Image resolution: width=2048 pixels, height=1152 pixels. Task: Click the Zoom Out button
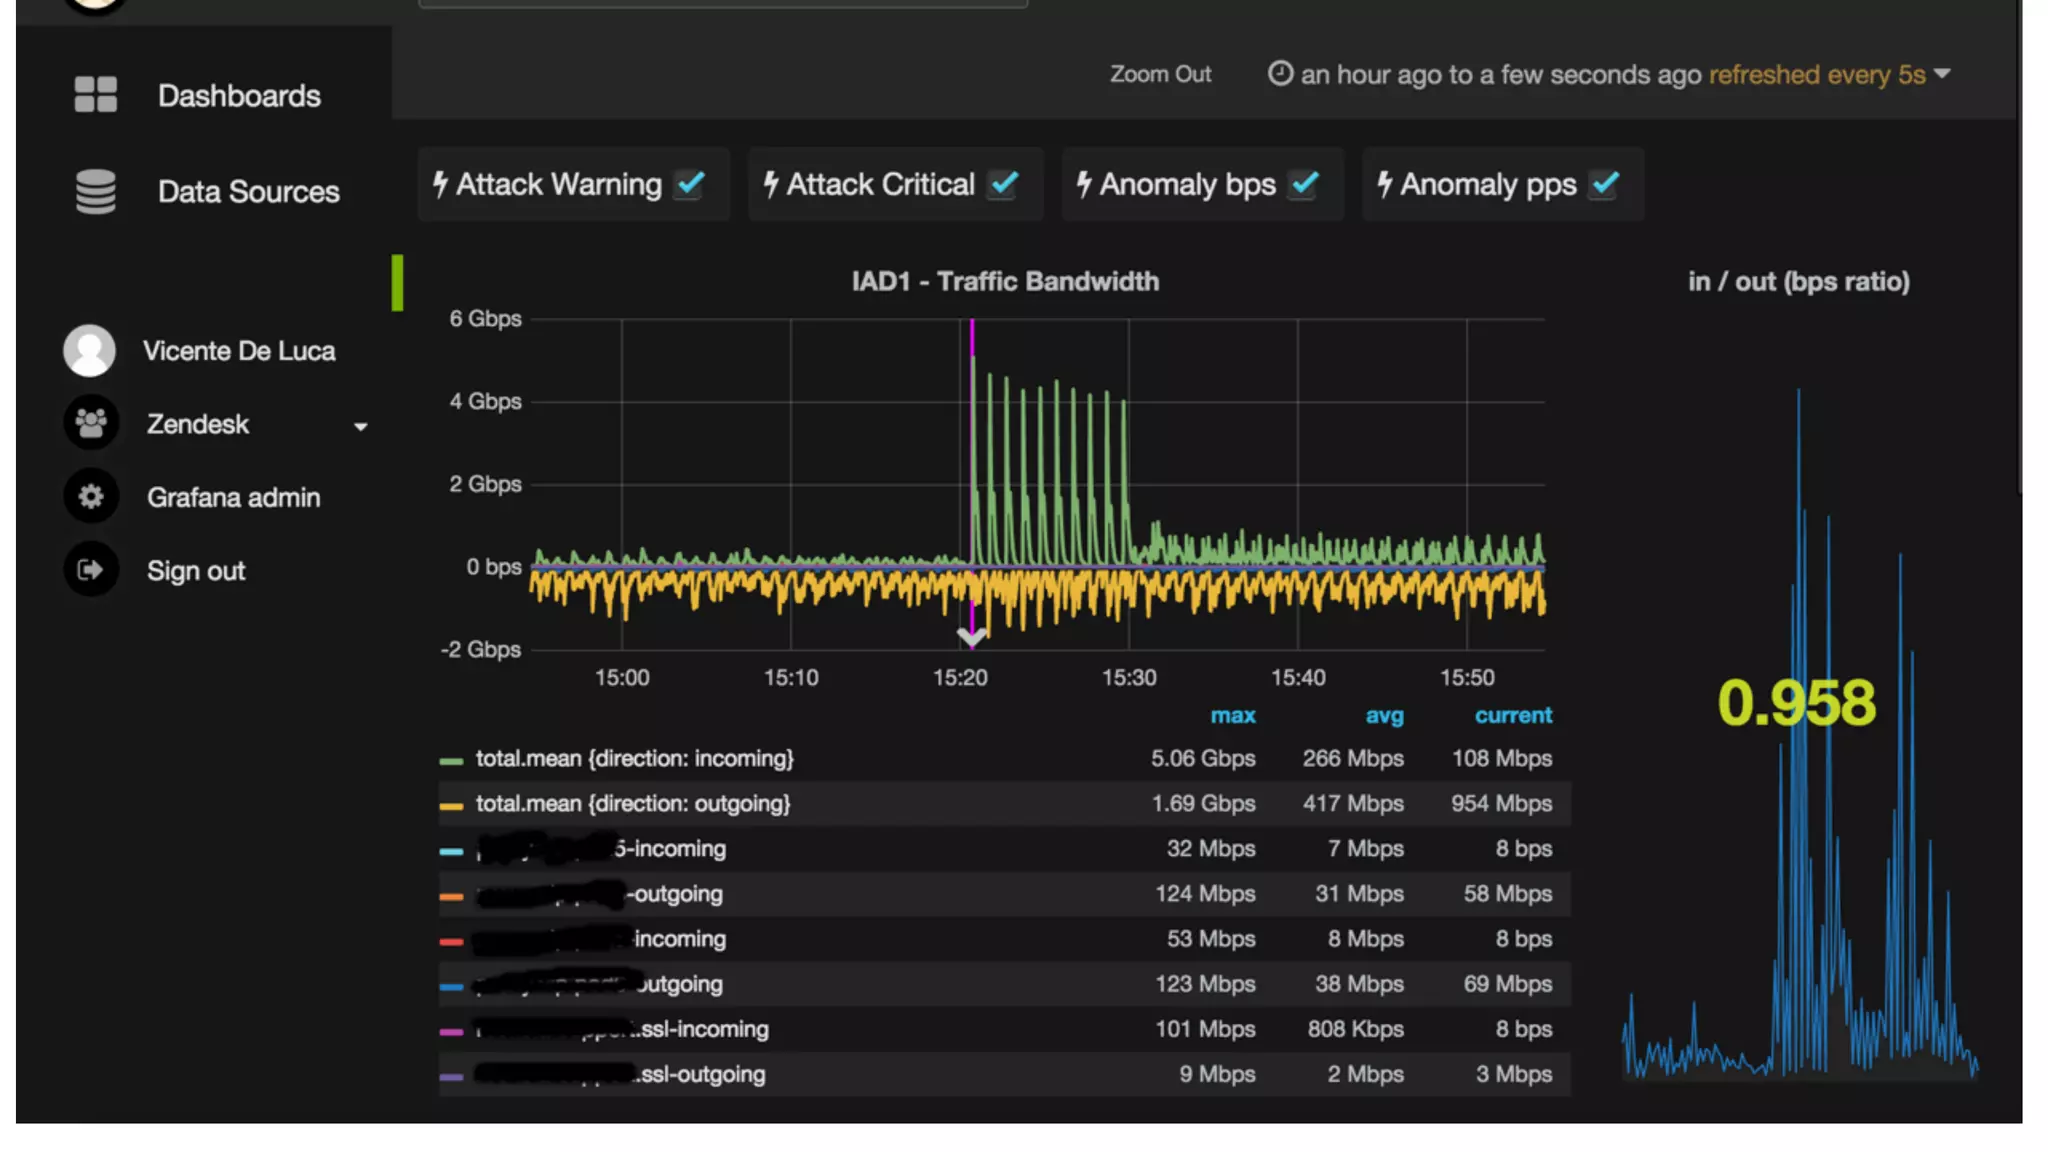point(1160,75)
